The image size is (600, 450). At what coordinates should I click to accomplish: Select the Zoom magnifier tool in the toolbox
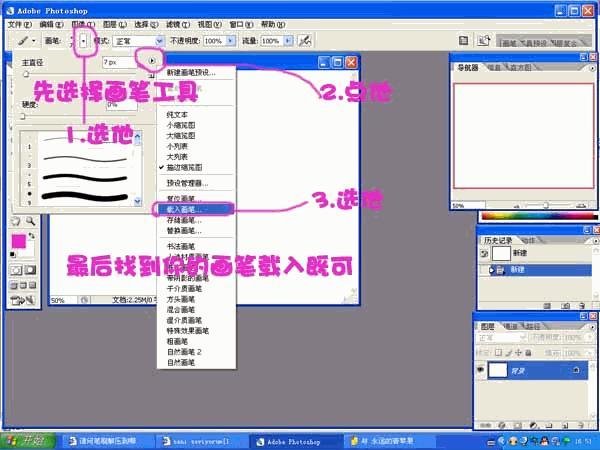(31, 221)
